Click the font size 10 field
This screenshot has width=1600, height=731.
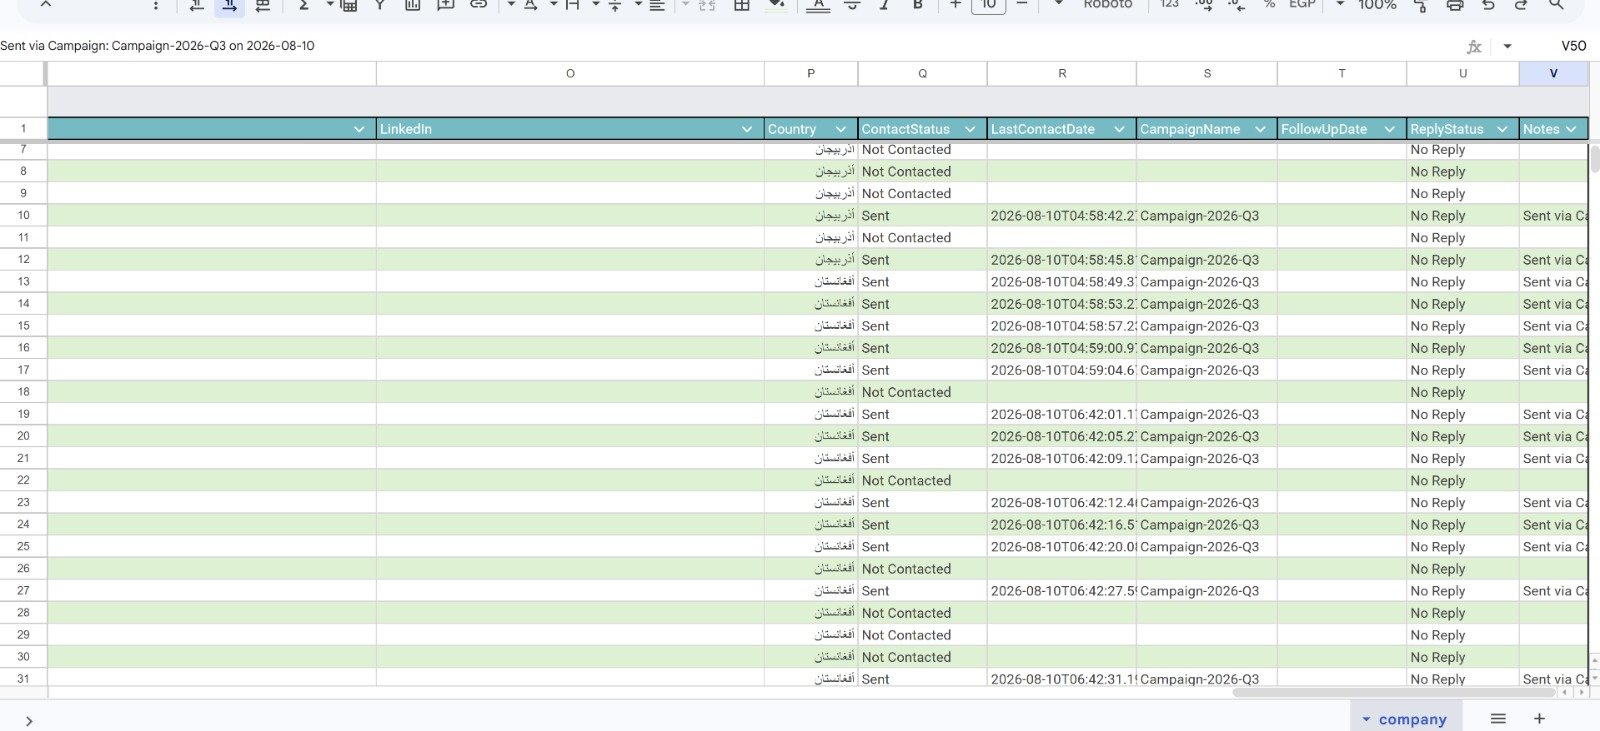click(x=988, y=5)
